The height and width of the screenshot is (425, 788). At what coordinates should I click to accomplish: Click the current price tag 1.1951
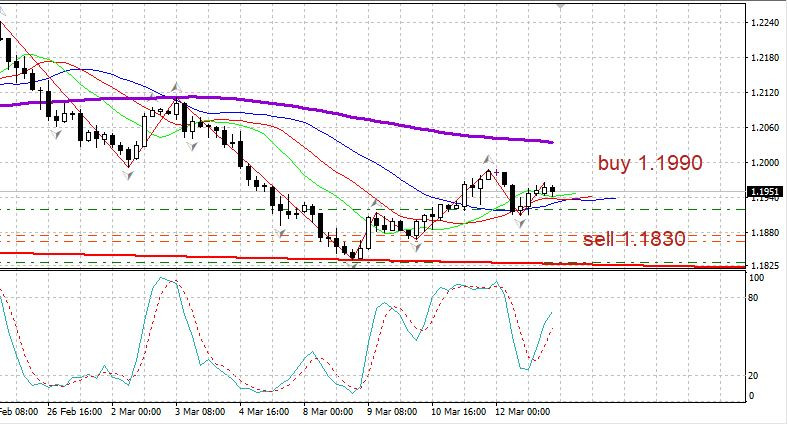[766, 191]
